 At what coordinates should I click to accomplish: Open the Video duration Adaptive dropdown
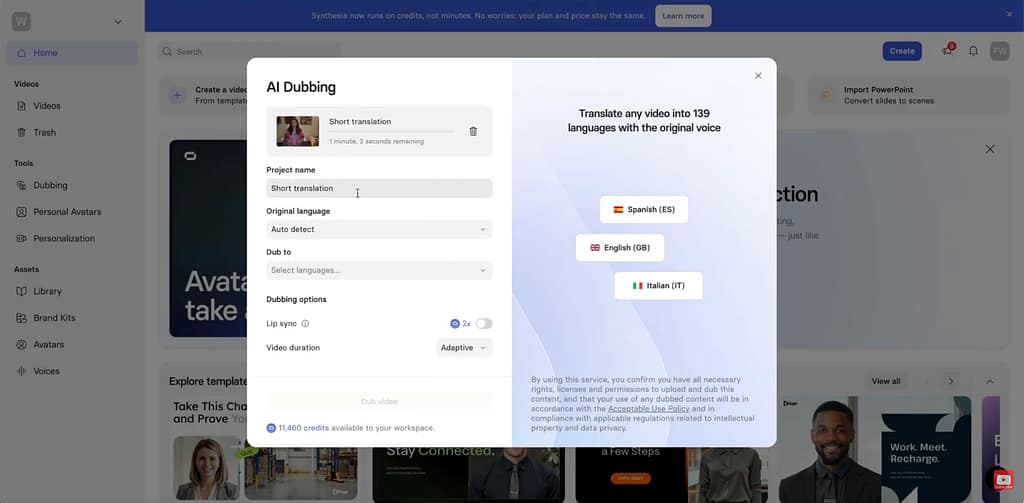(464, 348)
